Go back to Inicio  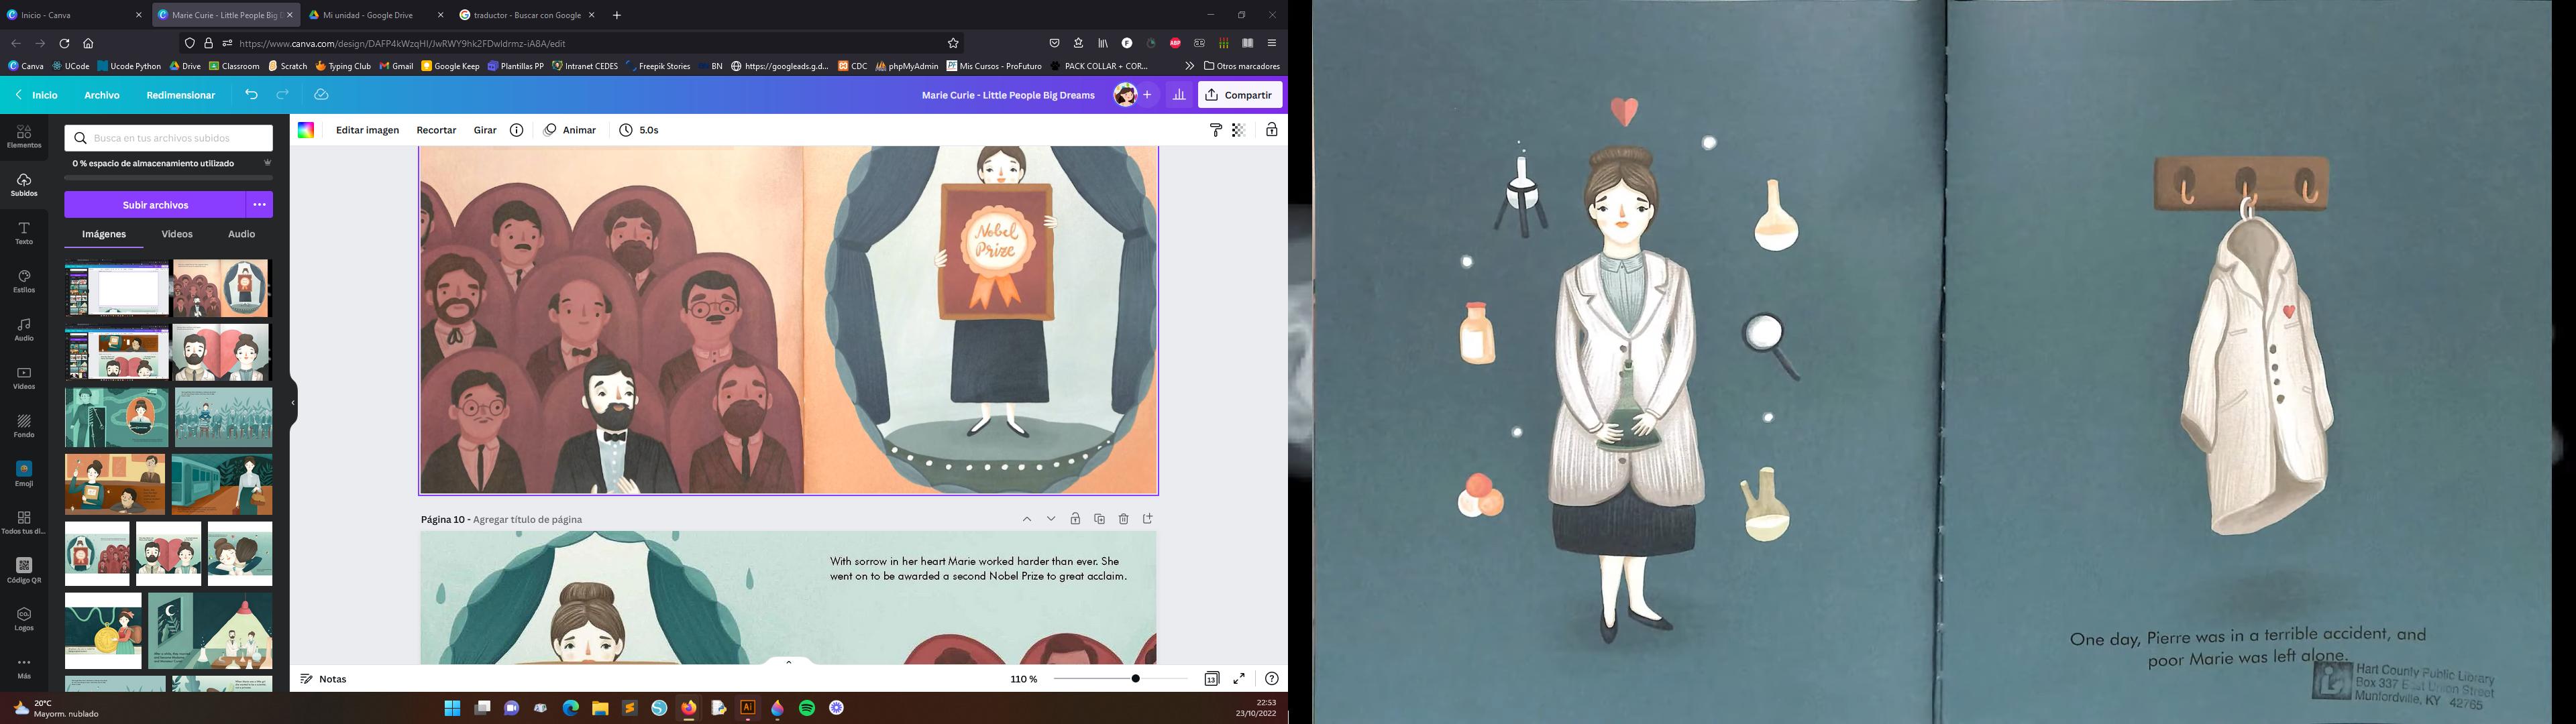tap(37, 95)
